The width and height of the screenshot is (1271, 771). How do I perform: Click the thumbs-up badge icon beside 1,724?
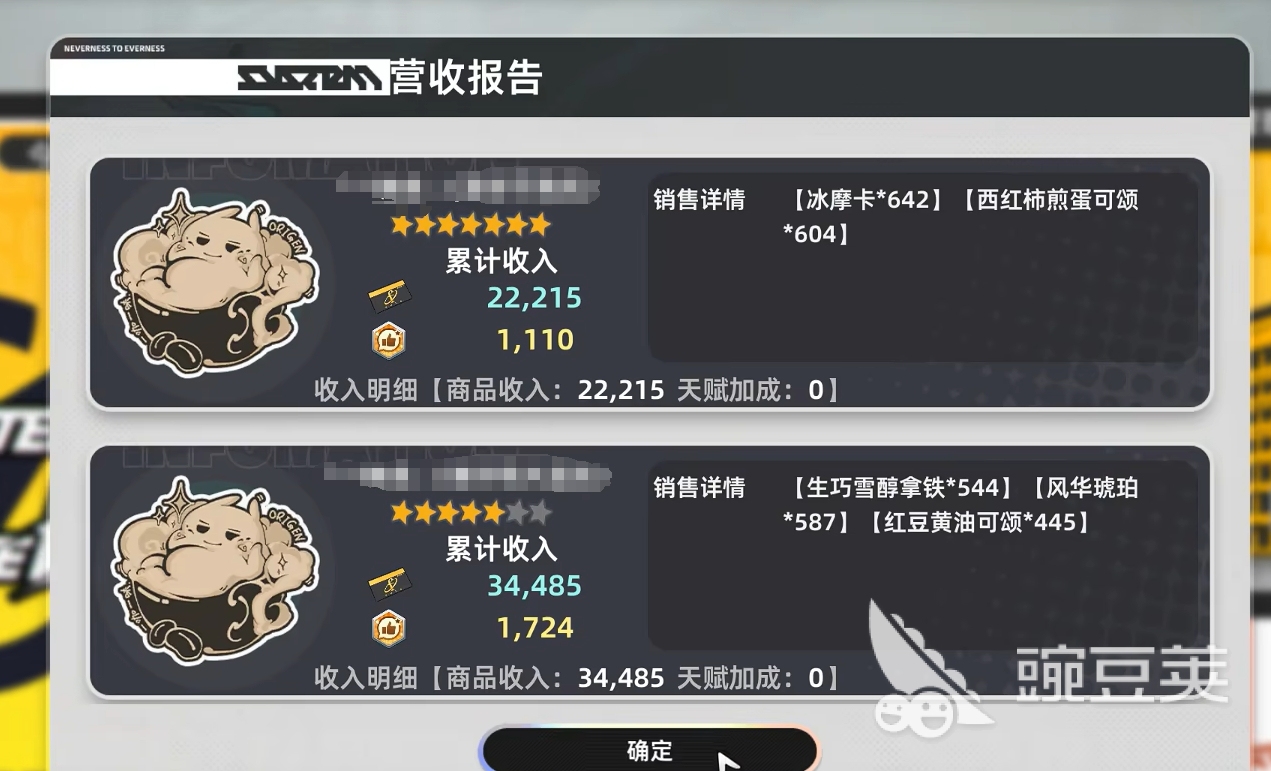click(388, 628)
